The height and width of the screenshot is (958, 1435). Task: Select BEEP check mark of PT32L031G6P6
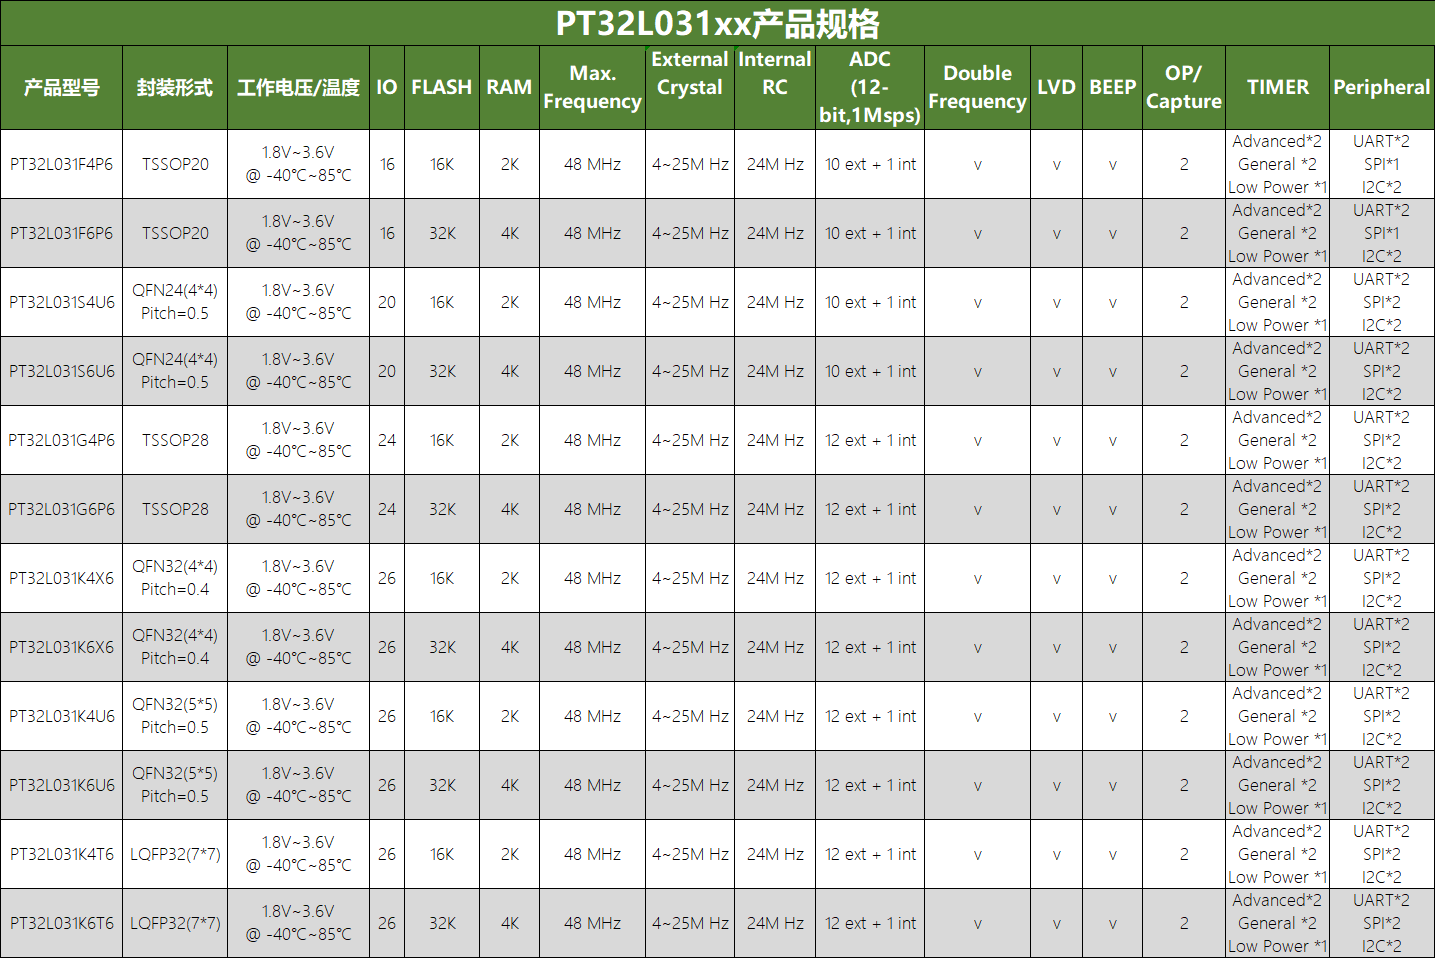pyautogui.click(x=1112, y=510)
